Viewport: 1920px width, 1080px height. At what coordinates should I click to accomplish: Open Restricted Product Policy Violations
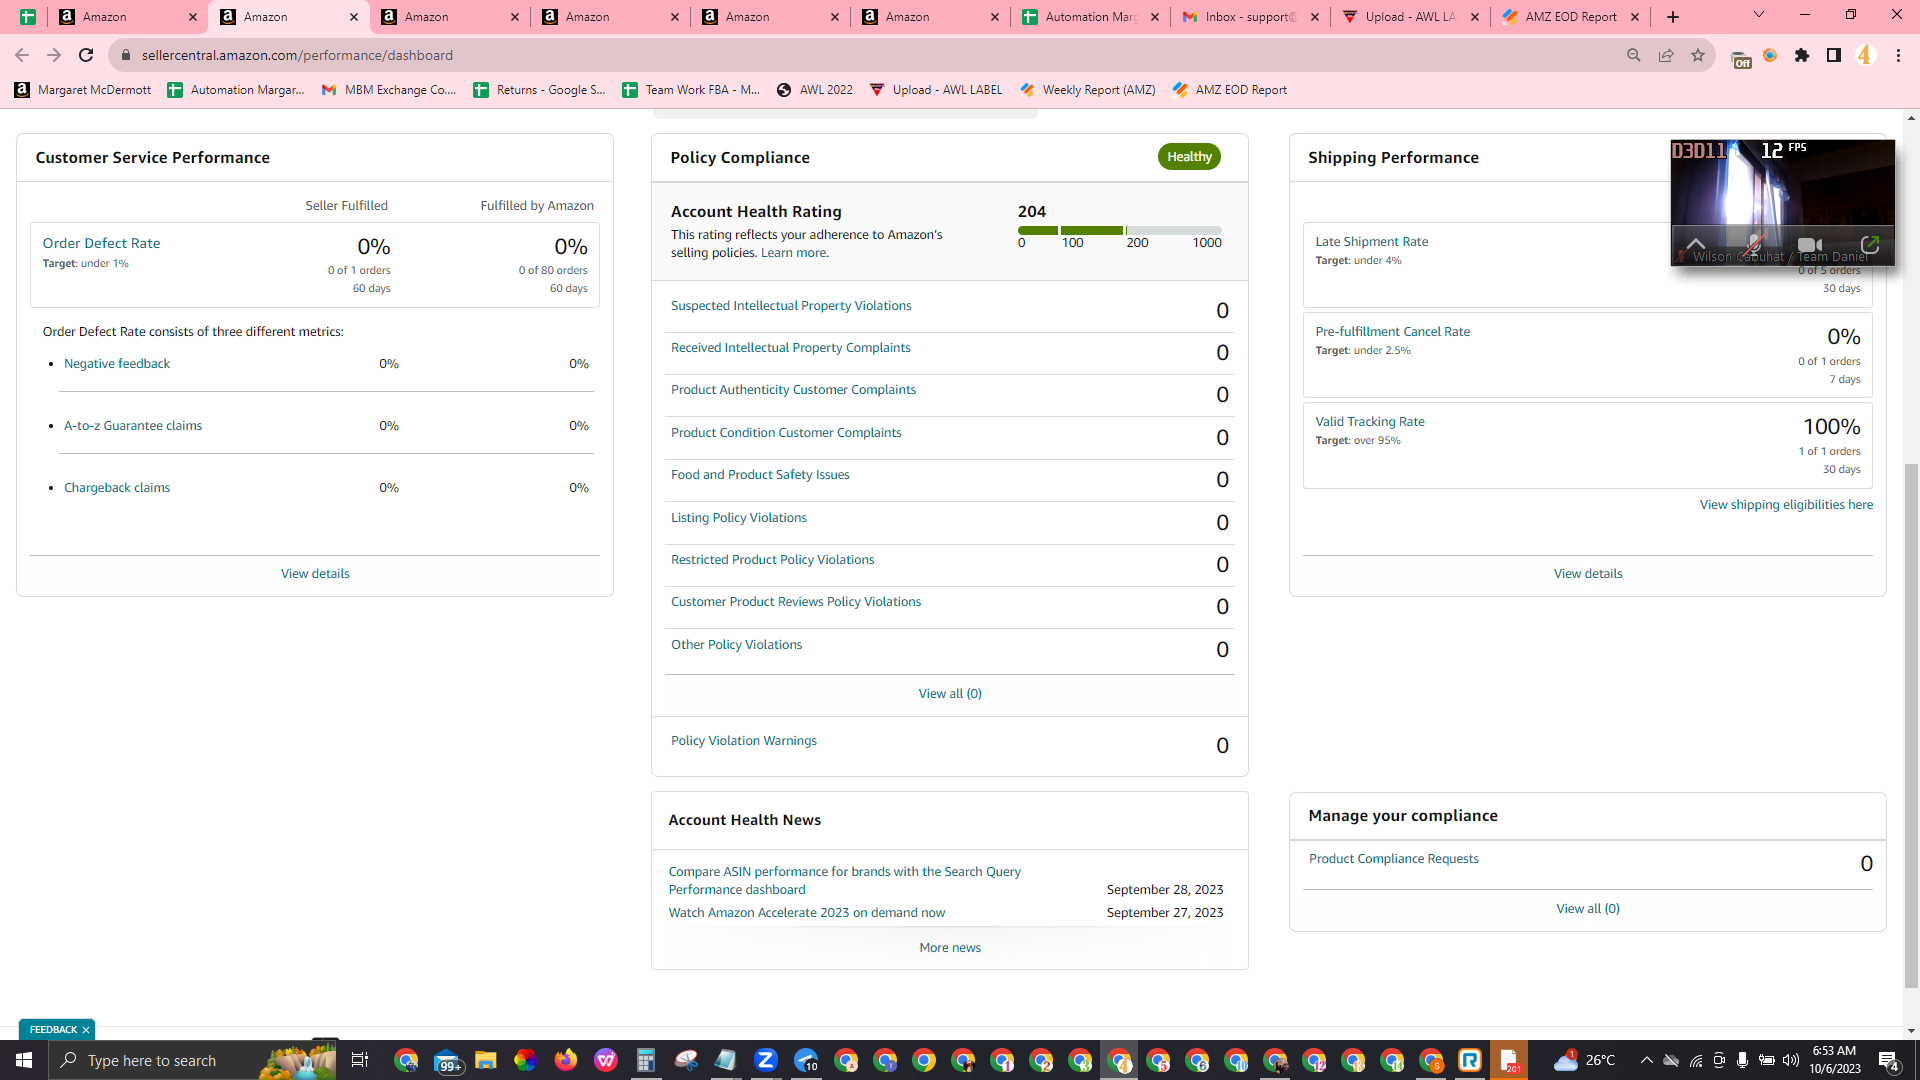pyautogui.click(x=773, y=560)
